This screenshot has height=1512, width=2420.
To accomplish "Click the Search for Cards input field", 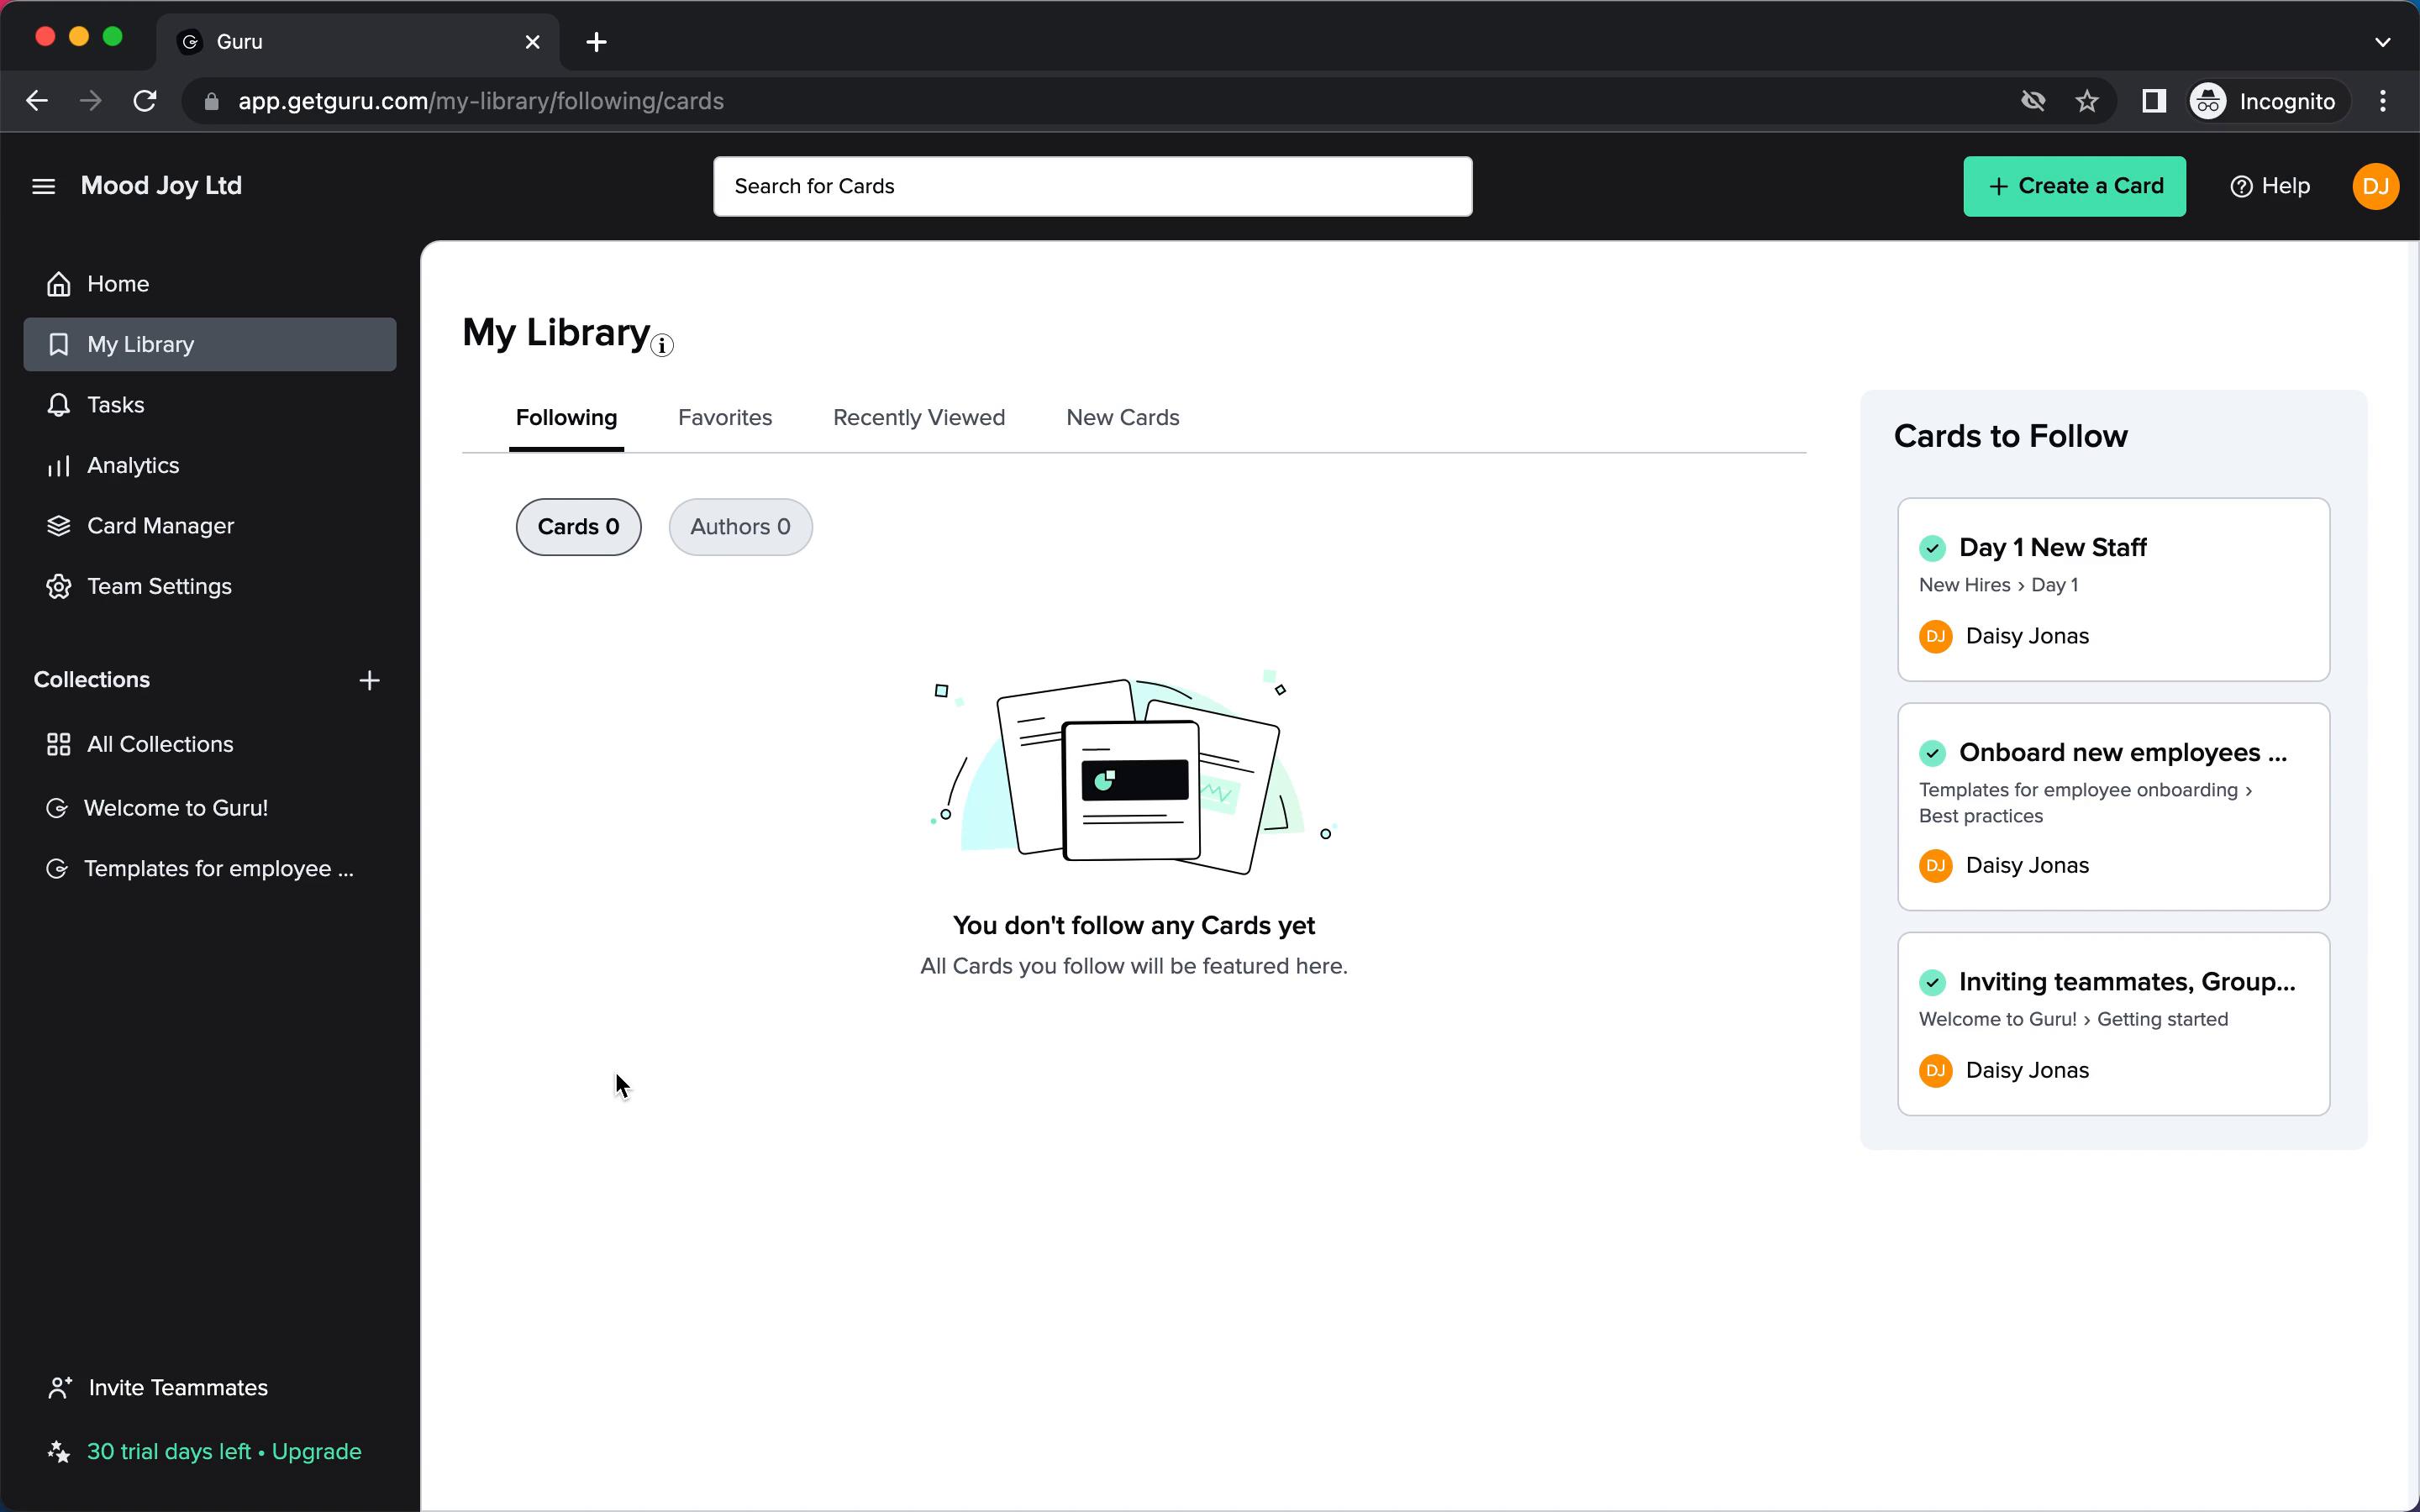I will pos(1092,185).
